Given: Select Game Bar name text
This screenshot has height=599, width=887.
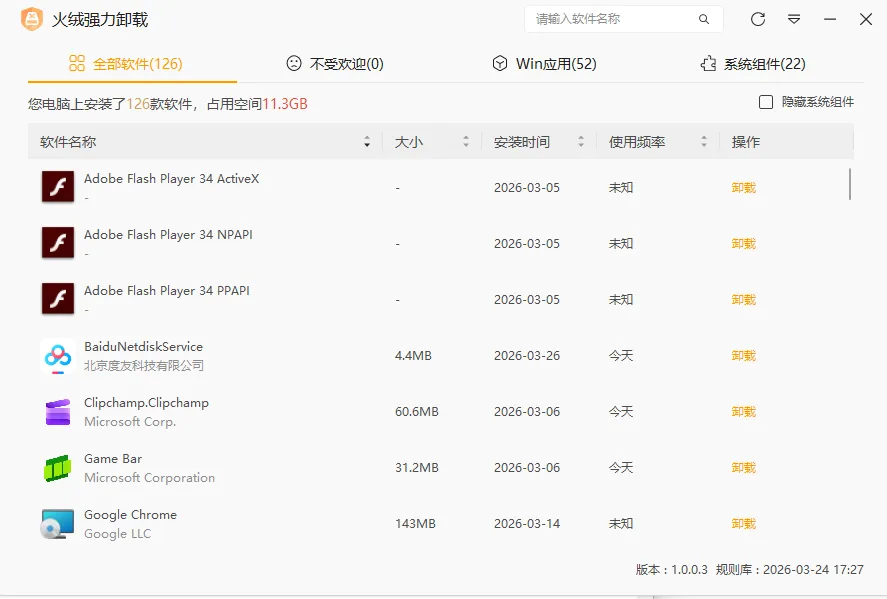Looking at the screenshot, I should coord(113,459).
